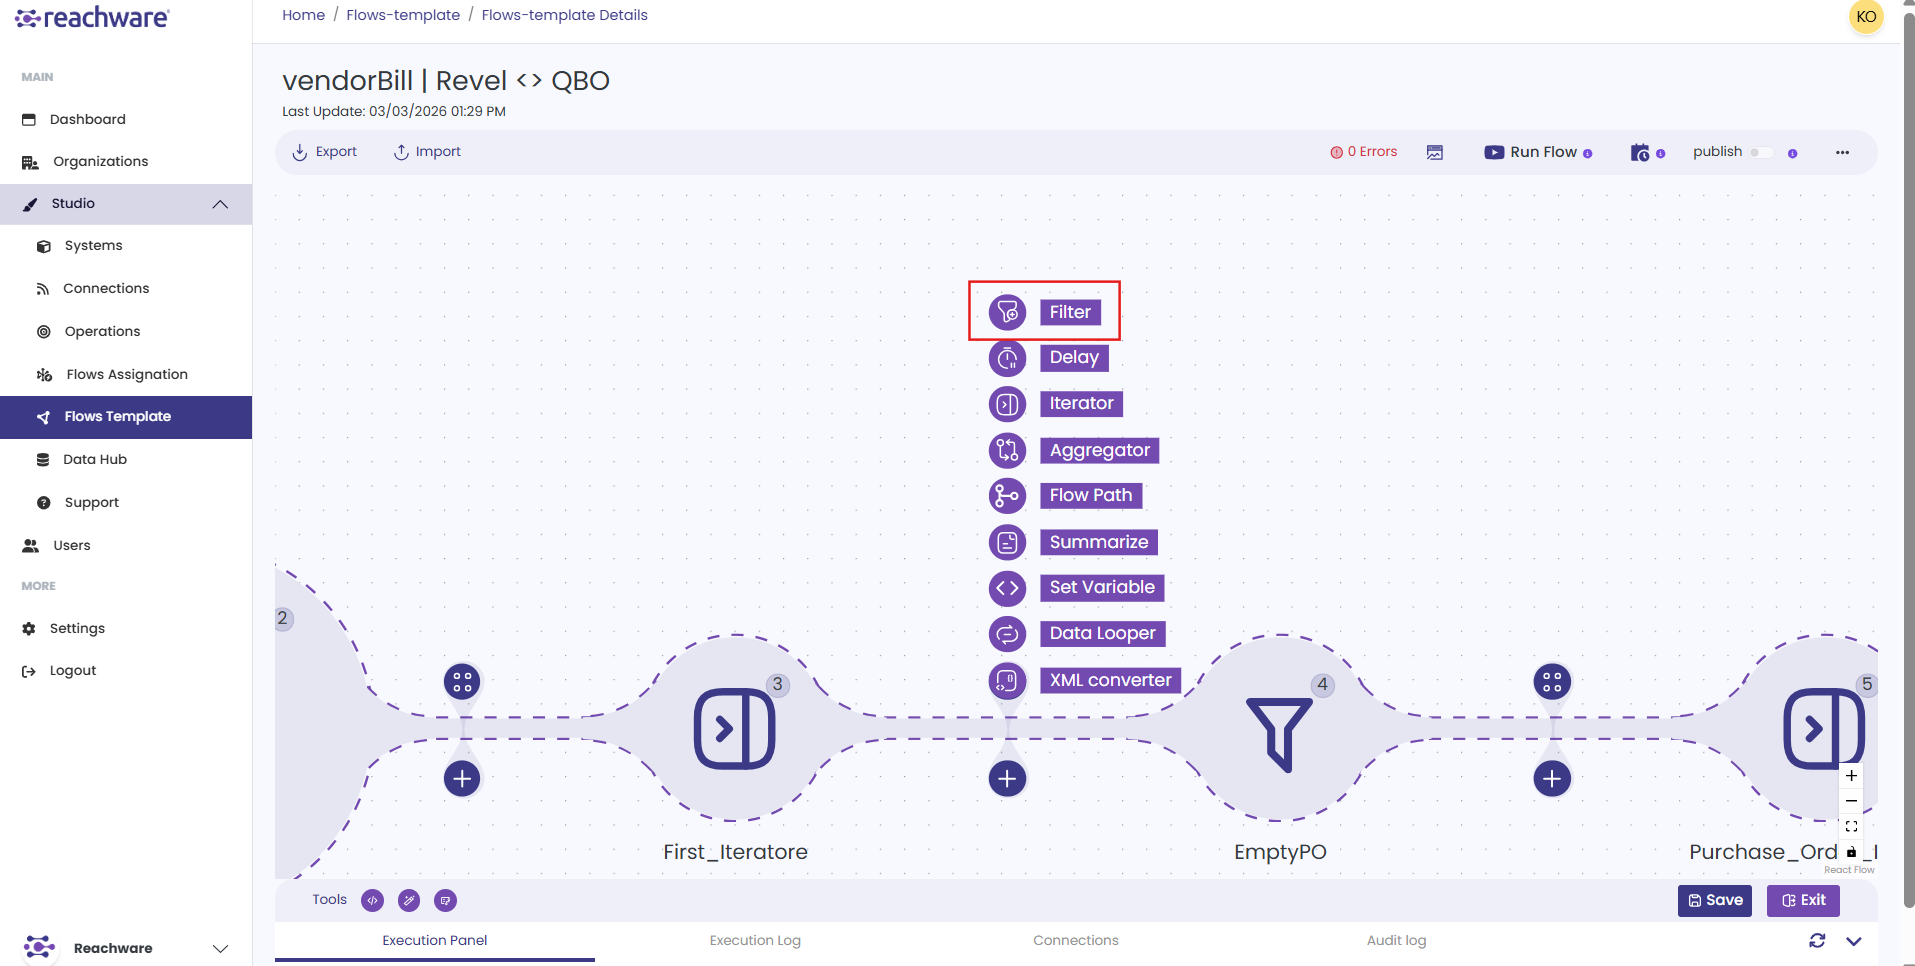View the 0 Errors indicator

coord(1364,152)
